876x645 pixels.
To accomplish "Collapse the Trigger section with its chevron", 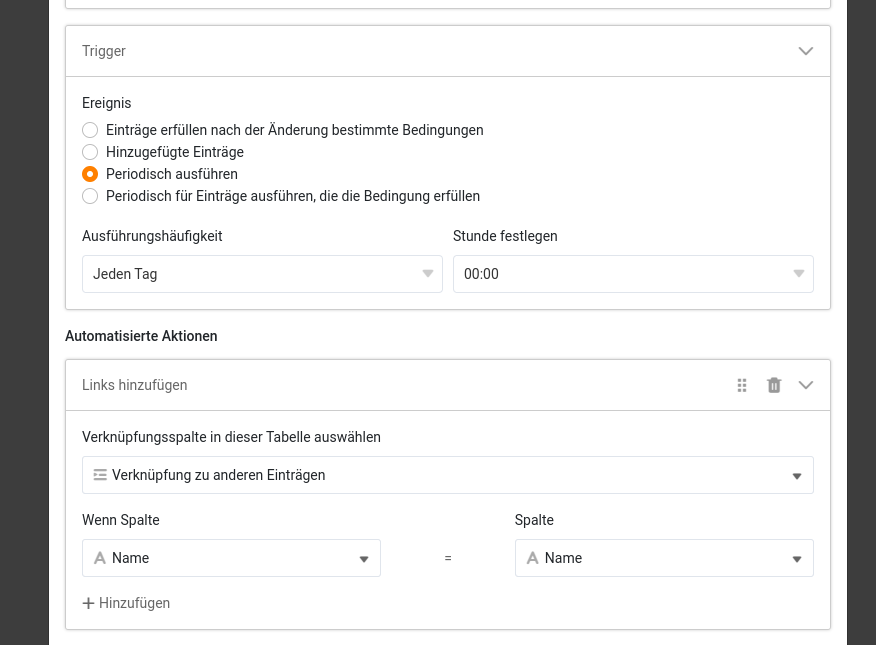I will 806,51.
